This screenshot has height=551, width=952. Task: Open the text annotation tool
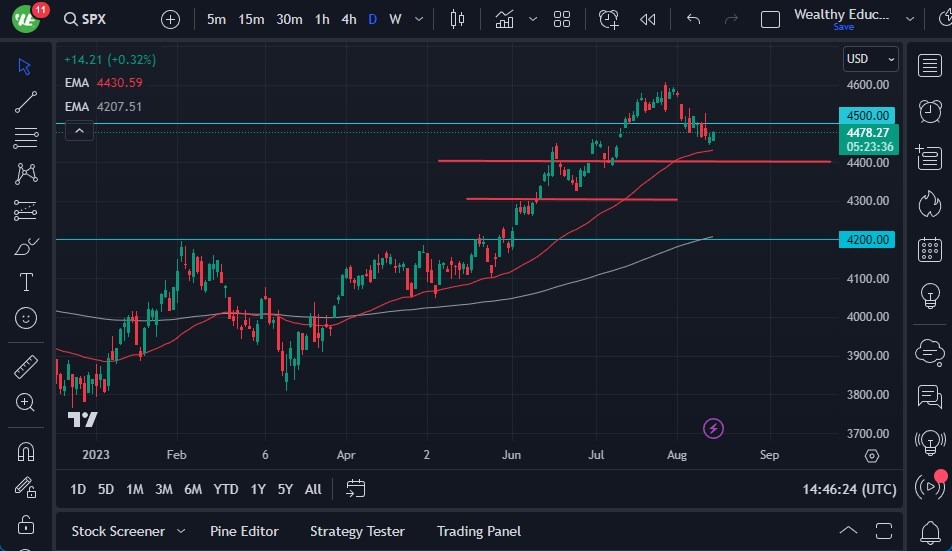(26, 282)
